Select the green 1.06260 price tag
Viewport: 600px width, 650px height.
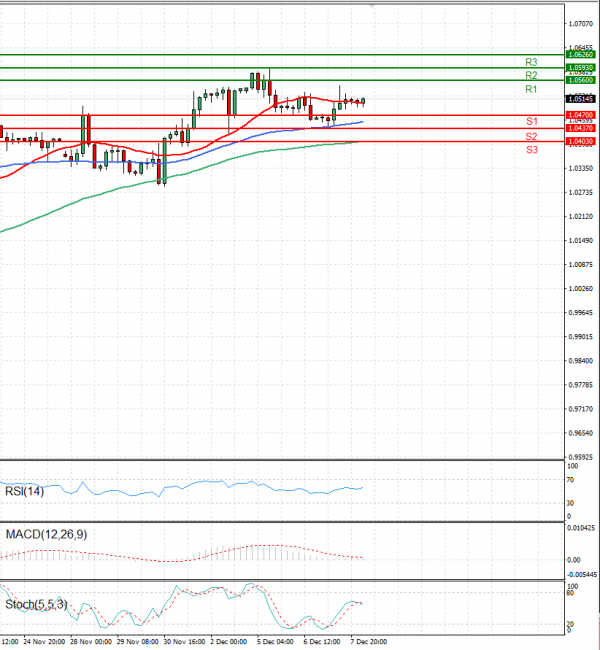click(x=581, y=55)
